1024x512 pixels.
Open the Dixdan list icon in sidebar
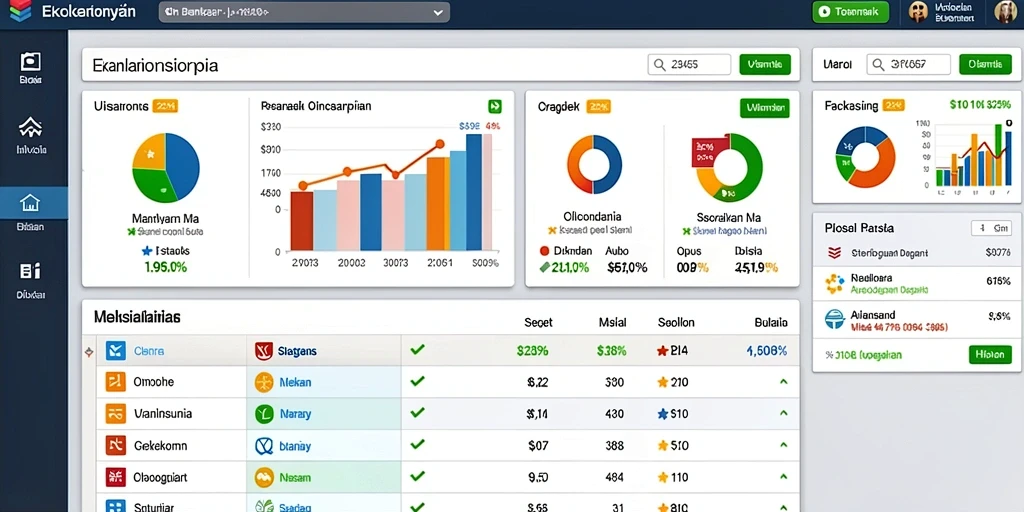pyautogui.click(x=31, y=272)
